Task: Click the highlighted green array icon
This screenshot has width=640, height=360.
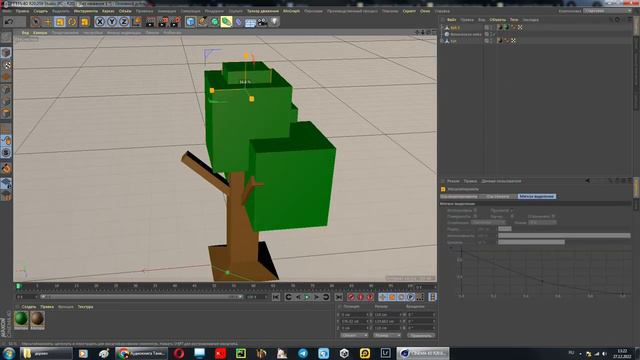Action: [227, 22]
